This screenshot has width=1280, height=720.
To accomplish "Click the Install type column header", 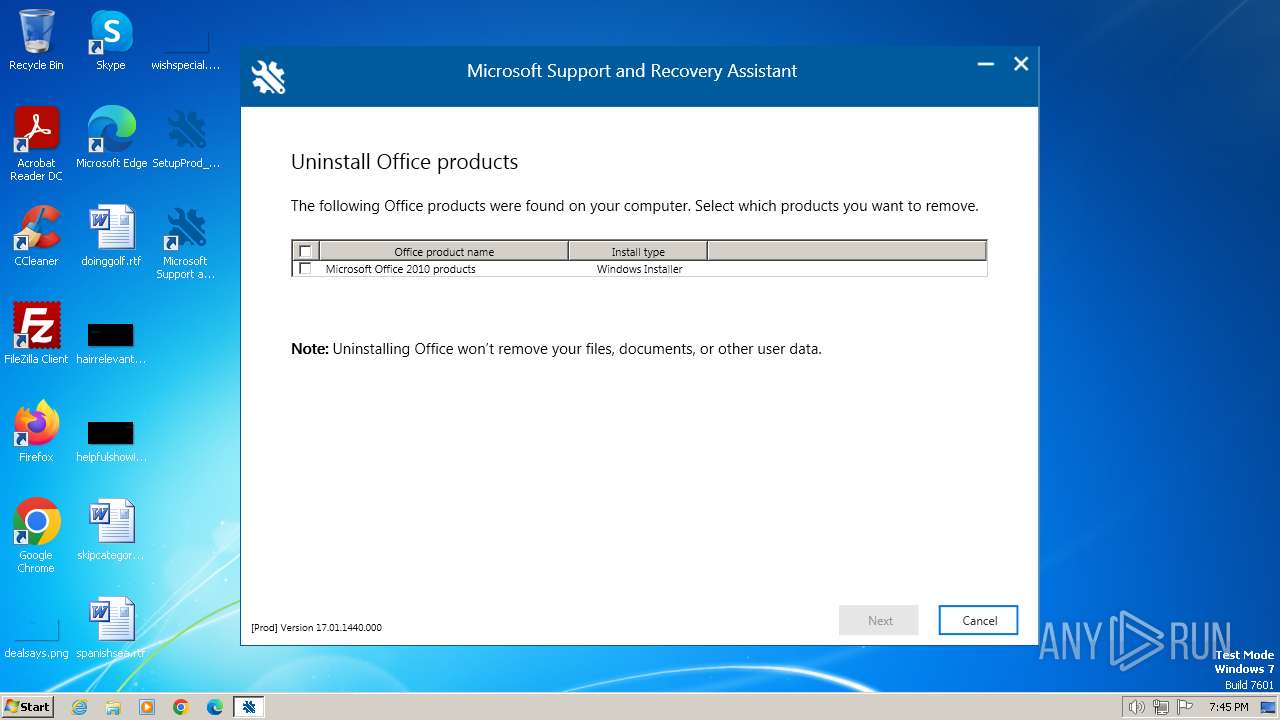I will (638, 251).
